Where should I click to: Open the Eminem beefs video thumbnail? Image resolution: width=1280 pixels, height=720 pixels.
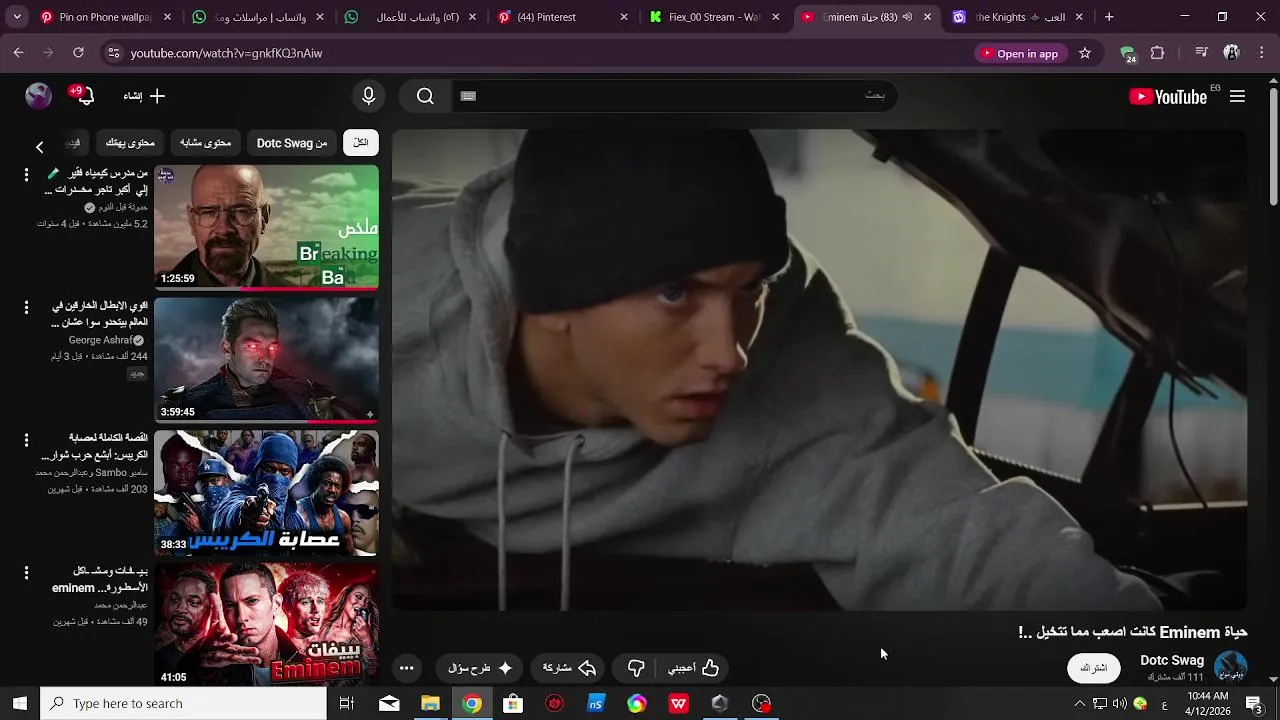click(x=266, y=625)
